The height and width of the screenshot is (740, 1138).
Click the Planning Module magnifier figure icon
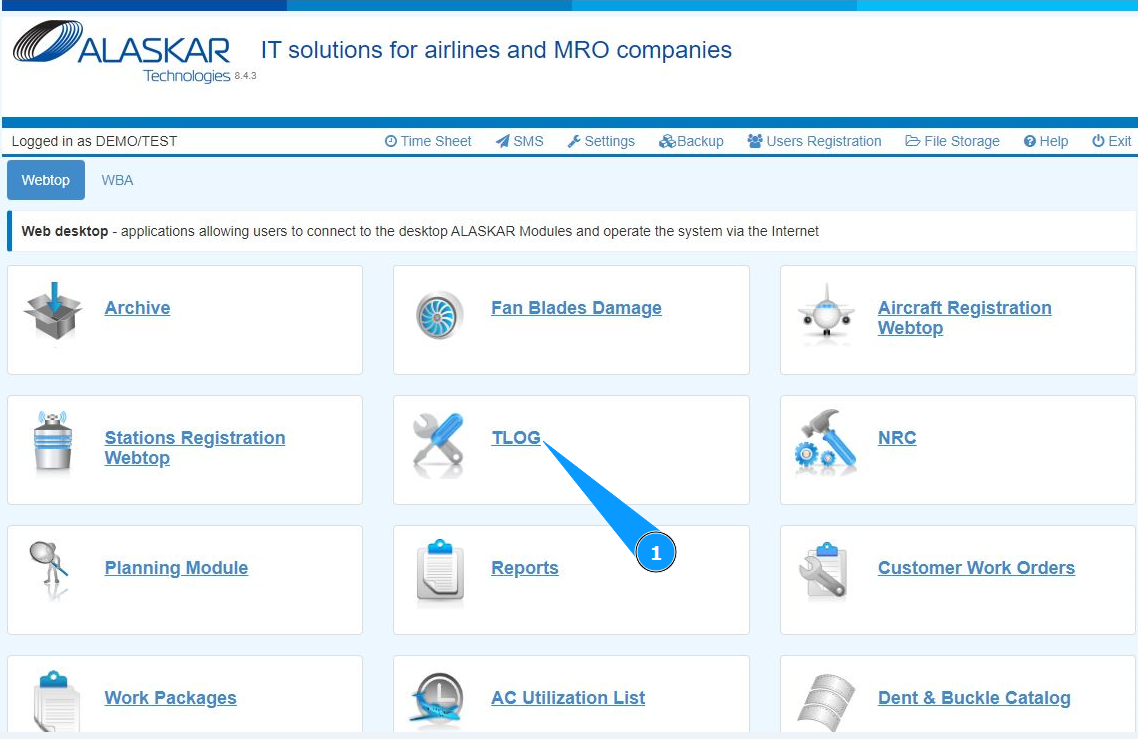[49, 570]
